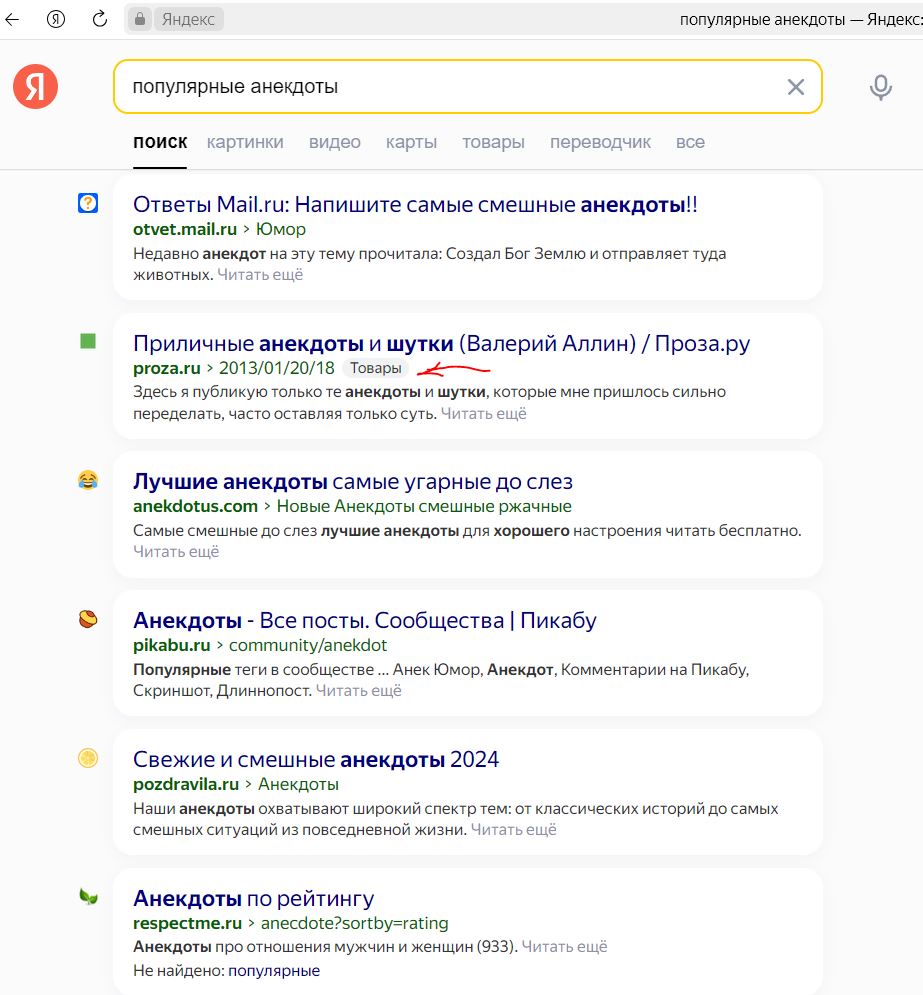Clear the search query with the X icon
Screen dimensions: 923x995
pyautogui.click(x=795, y=87)
